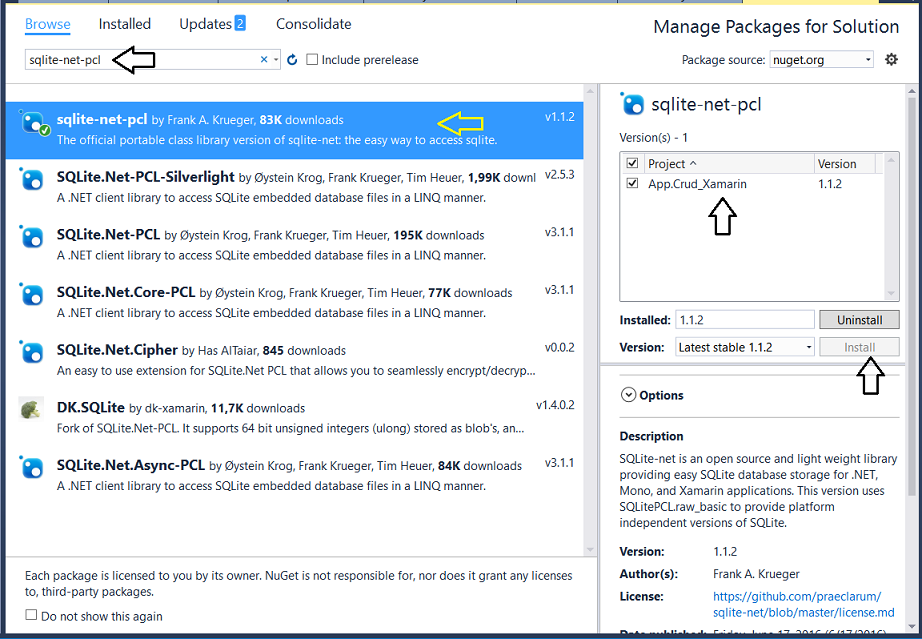Select the sqlite-net-pcl package row
This screenshot has width=922, height=639.
(295, 131)
